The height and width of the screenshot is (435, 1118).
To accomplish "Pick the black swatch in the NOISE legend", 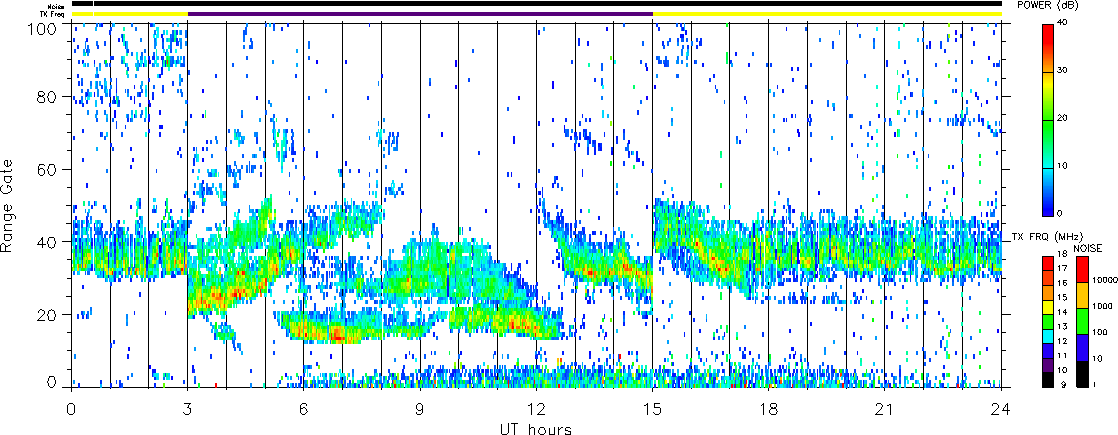I will (x=1082, y=374).
